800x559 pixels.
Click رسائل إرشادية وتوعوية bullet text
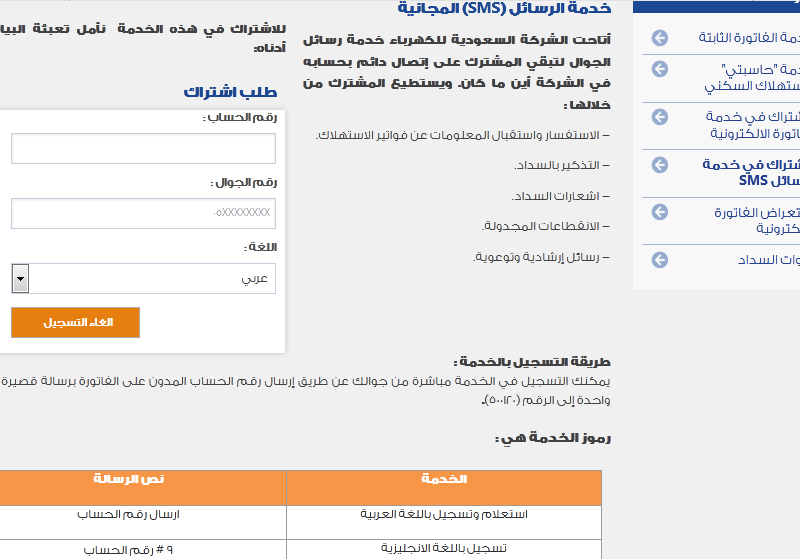pyautogui.click(x=541, y=257)
